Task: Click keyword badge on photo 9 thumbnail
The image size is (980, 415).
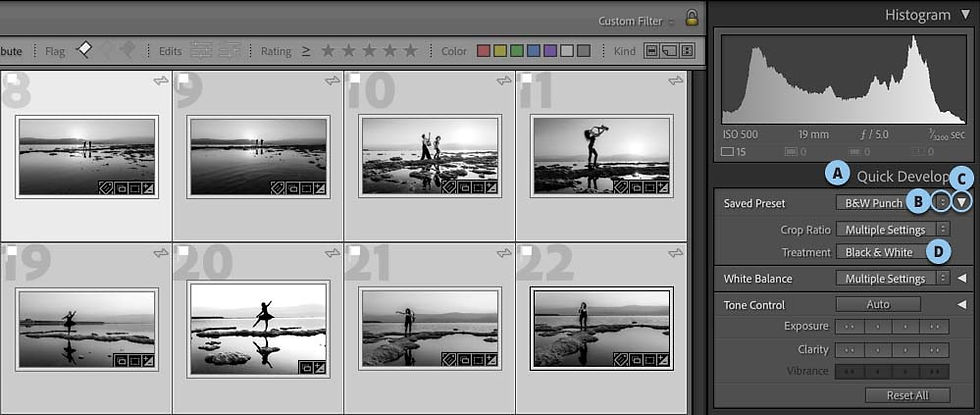Action: 277,188
